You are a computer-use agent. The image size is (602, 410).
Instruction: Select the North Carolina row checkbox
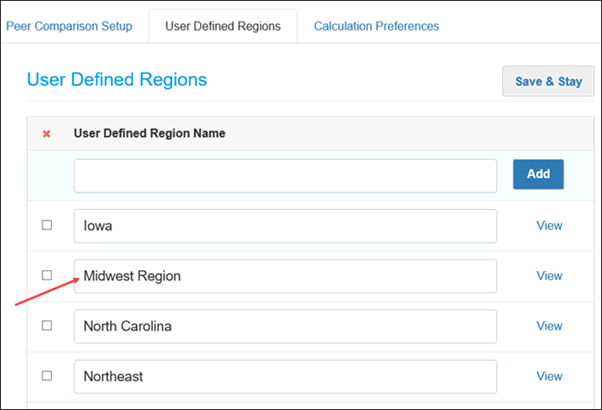47,326
